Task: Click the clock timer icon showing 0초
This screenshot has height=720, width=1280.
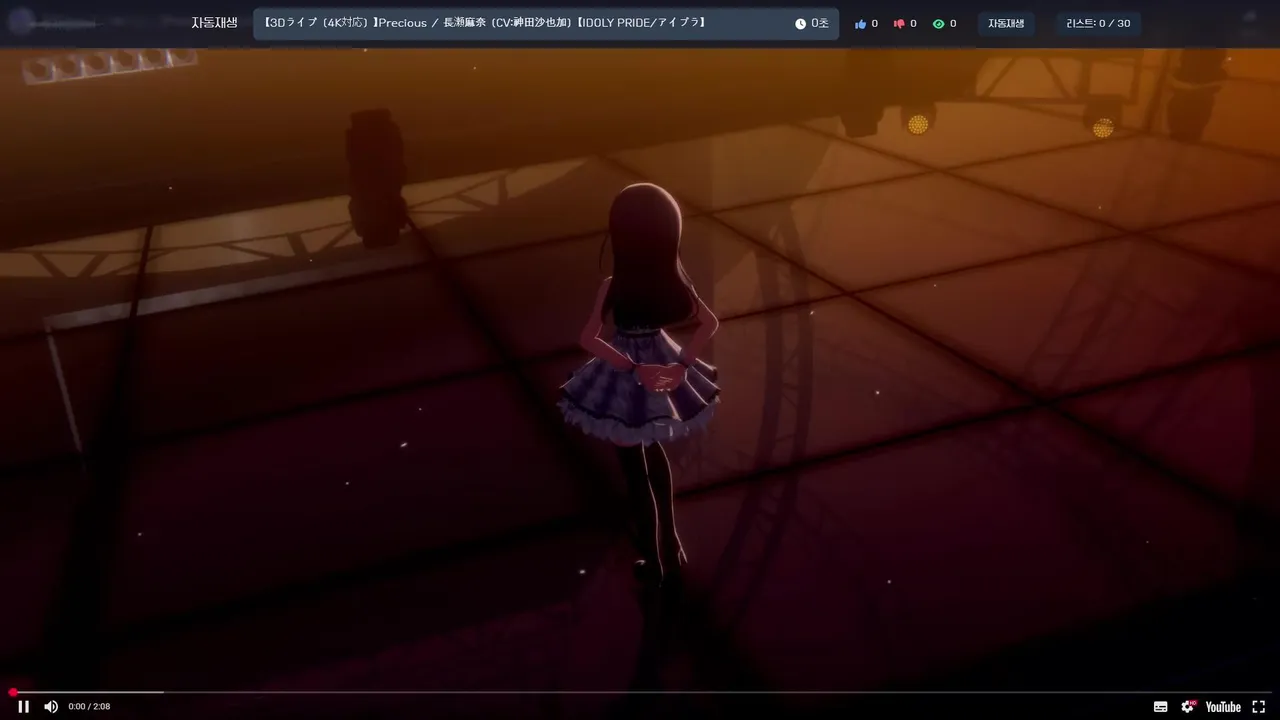Action: [x=800, y=24]
